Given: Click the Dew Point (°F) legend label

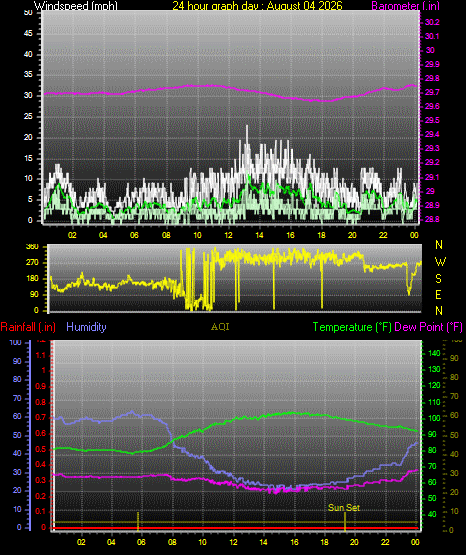Looking at the screenshot, I should [x=428, y=327].
